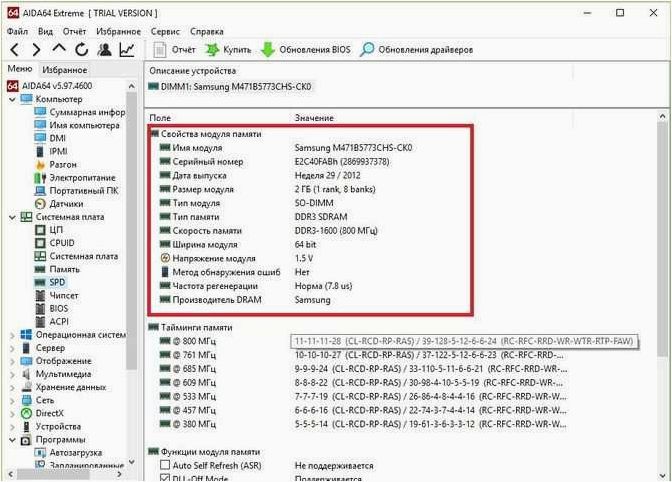Collapse the Компьютер tree node
This screenshot has height=482, width=672.
[x=12, y=99]
